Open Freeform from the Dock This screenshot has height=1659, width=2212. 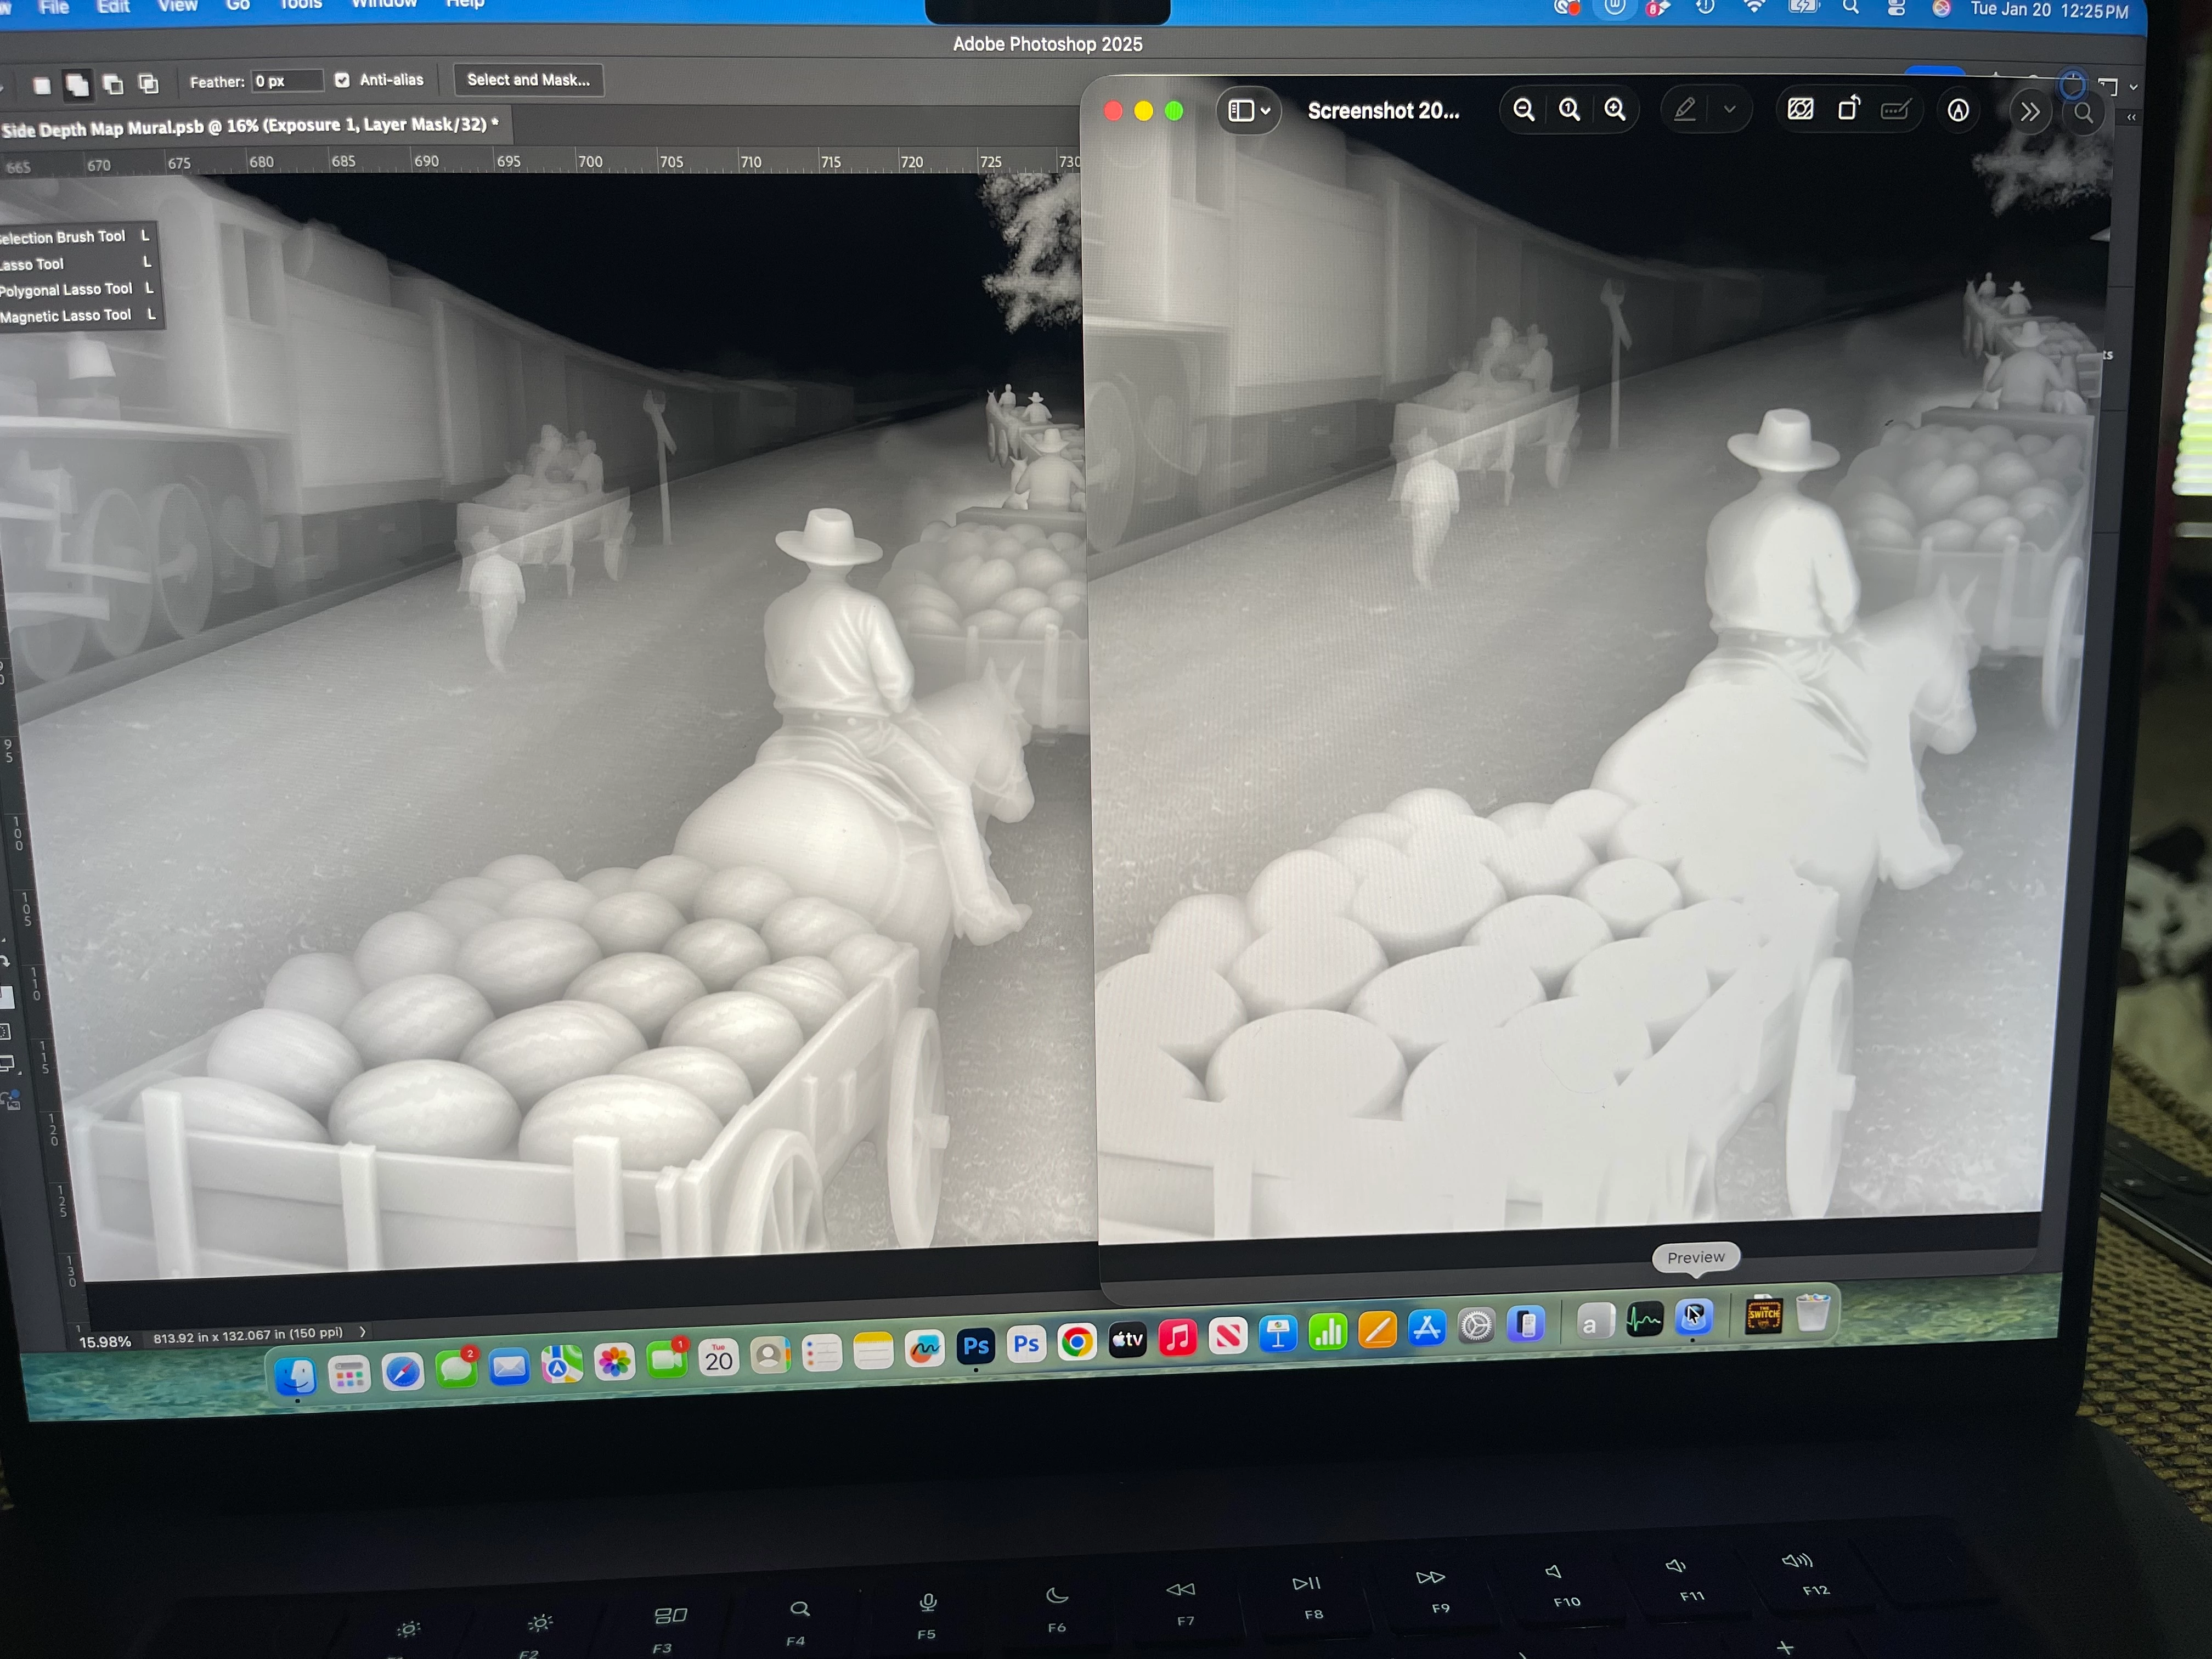pyautogui.click(x=925, y=1349)
